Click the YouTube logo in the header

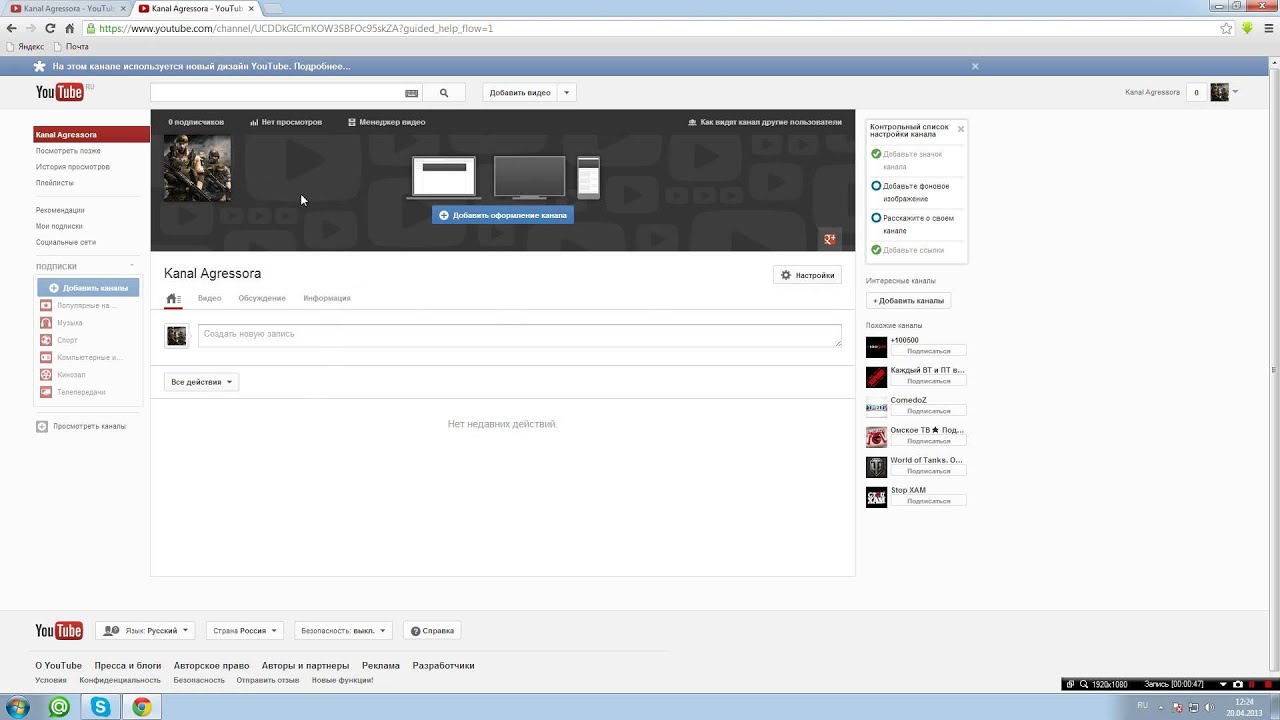pyautogui.click(x=59, y=93)
